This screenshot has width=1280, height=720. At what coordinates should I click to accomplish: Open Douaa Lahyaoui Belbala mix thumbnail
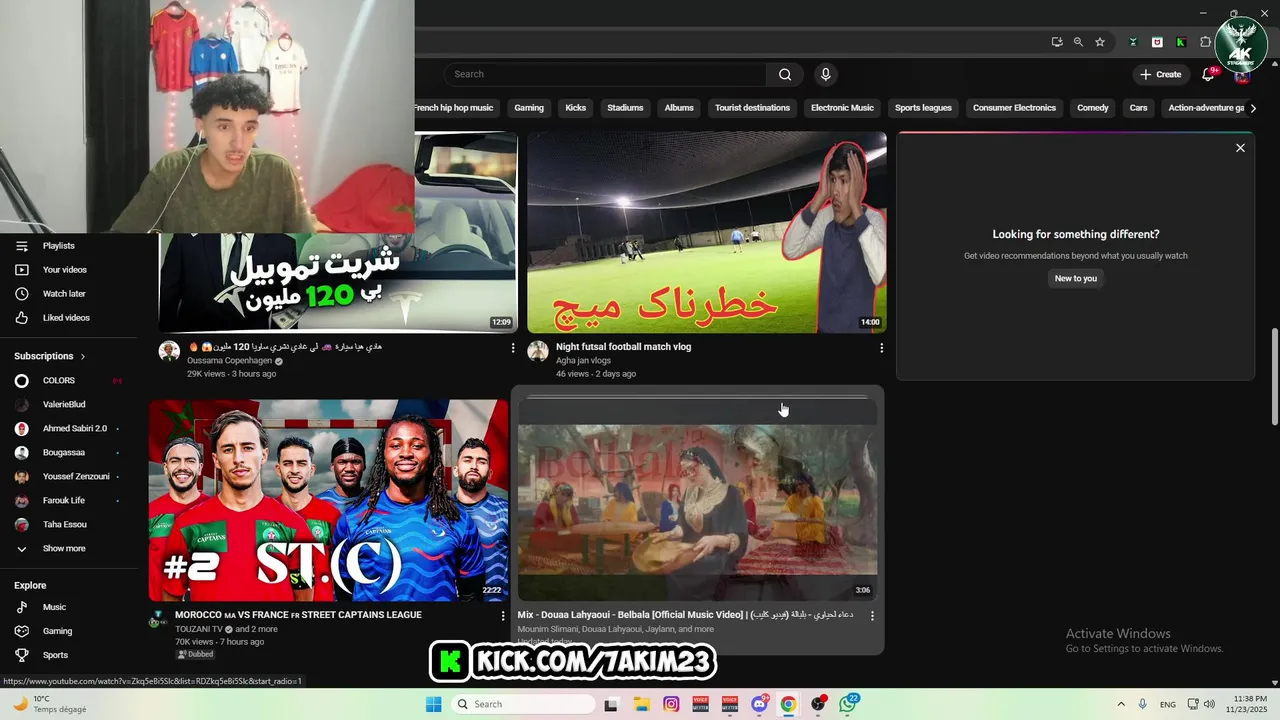coord(697,501)
